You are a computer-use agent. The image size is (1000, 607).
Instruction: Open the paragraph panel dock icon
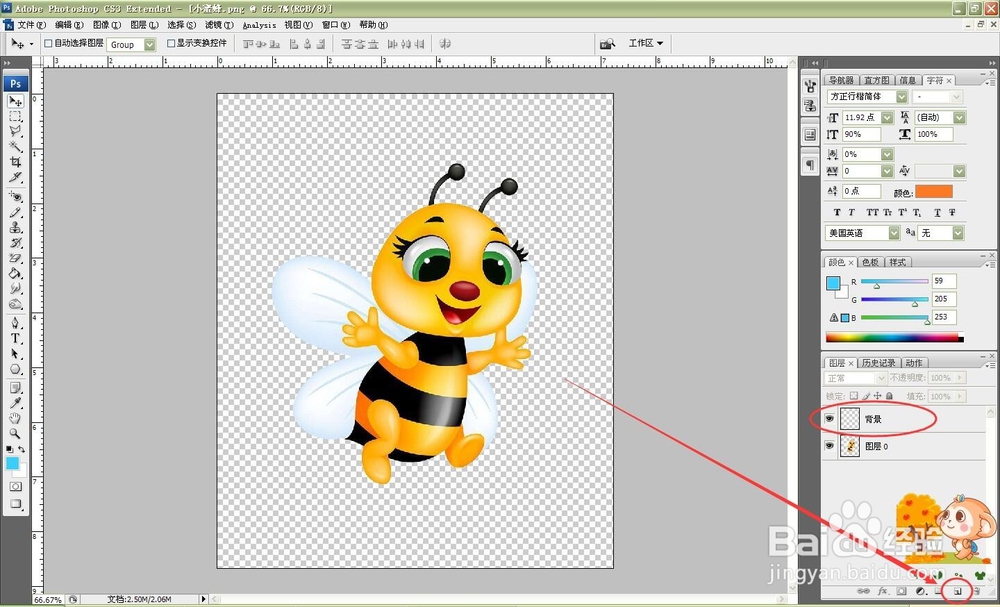click(x=810, y=165)
